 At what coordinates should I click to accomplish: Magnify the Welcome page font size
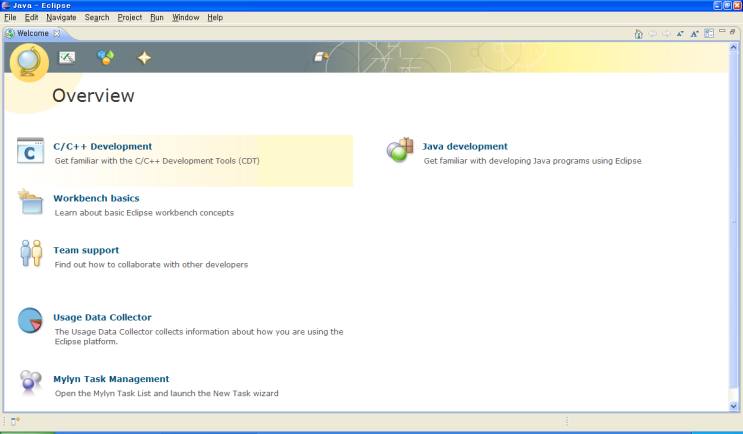pyautogui.click(x=694, y=34)
